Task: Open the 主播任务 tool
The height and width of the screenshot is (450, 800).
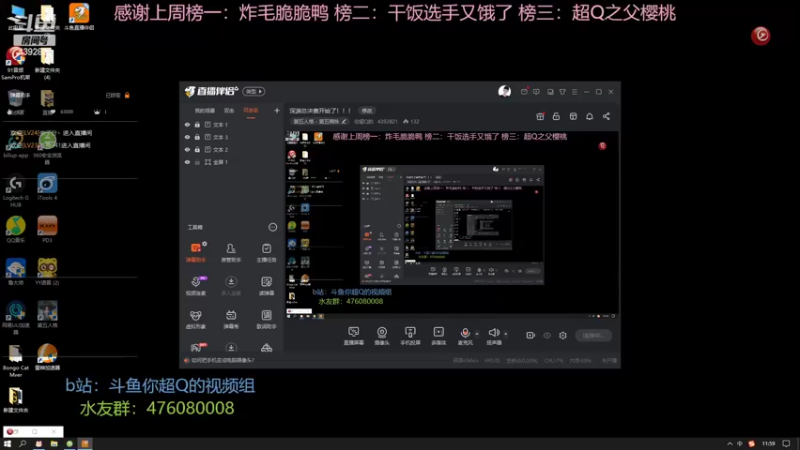Action: coord(266,252)
